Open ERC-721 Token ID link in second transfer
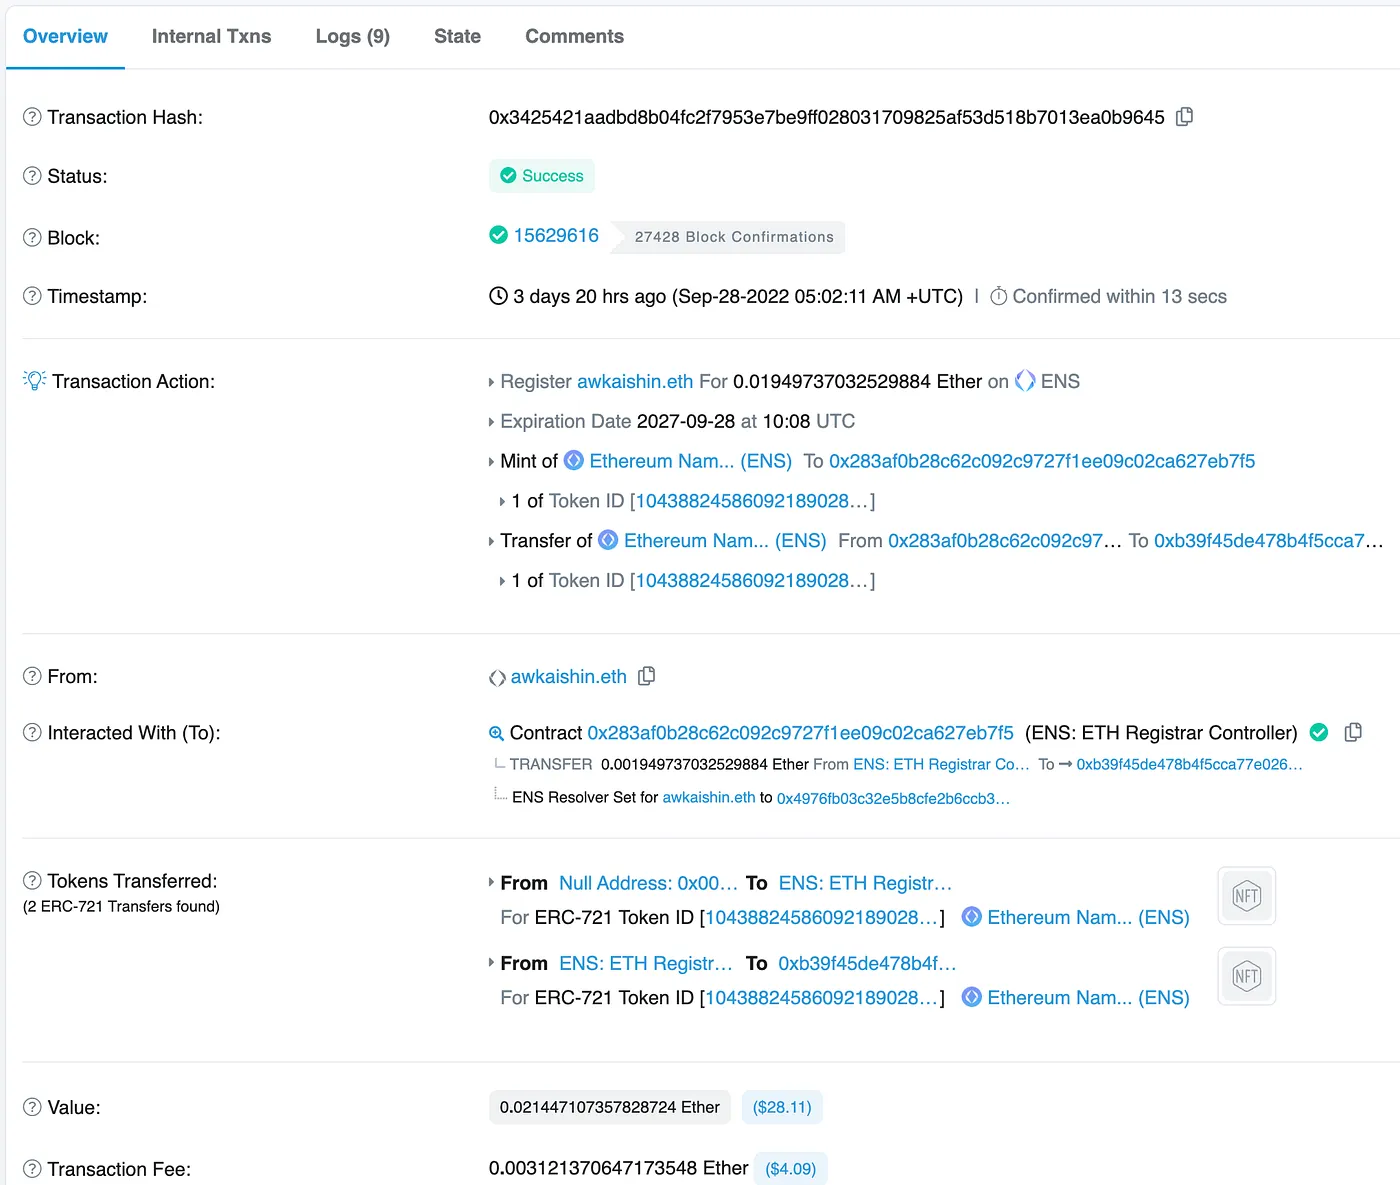This screenshot has width=1400, height=1185. click(x=822, y=997)
